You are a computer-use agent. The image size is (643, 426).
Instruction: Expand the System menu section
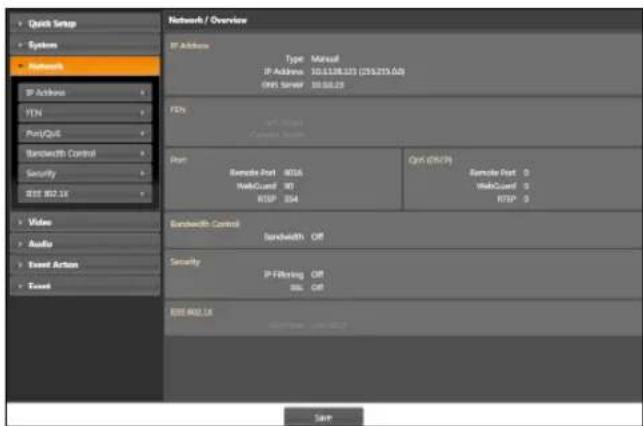pos(85,45)
